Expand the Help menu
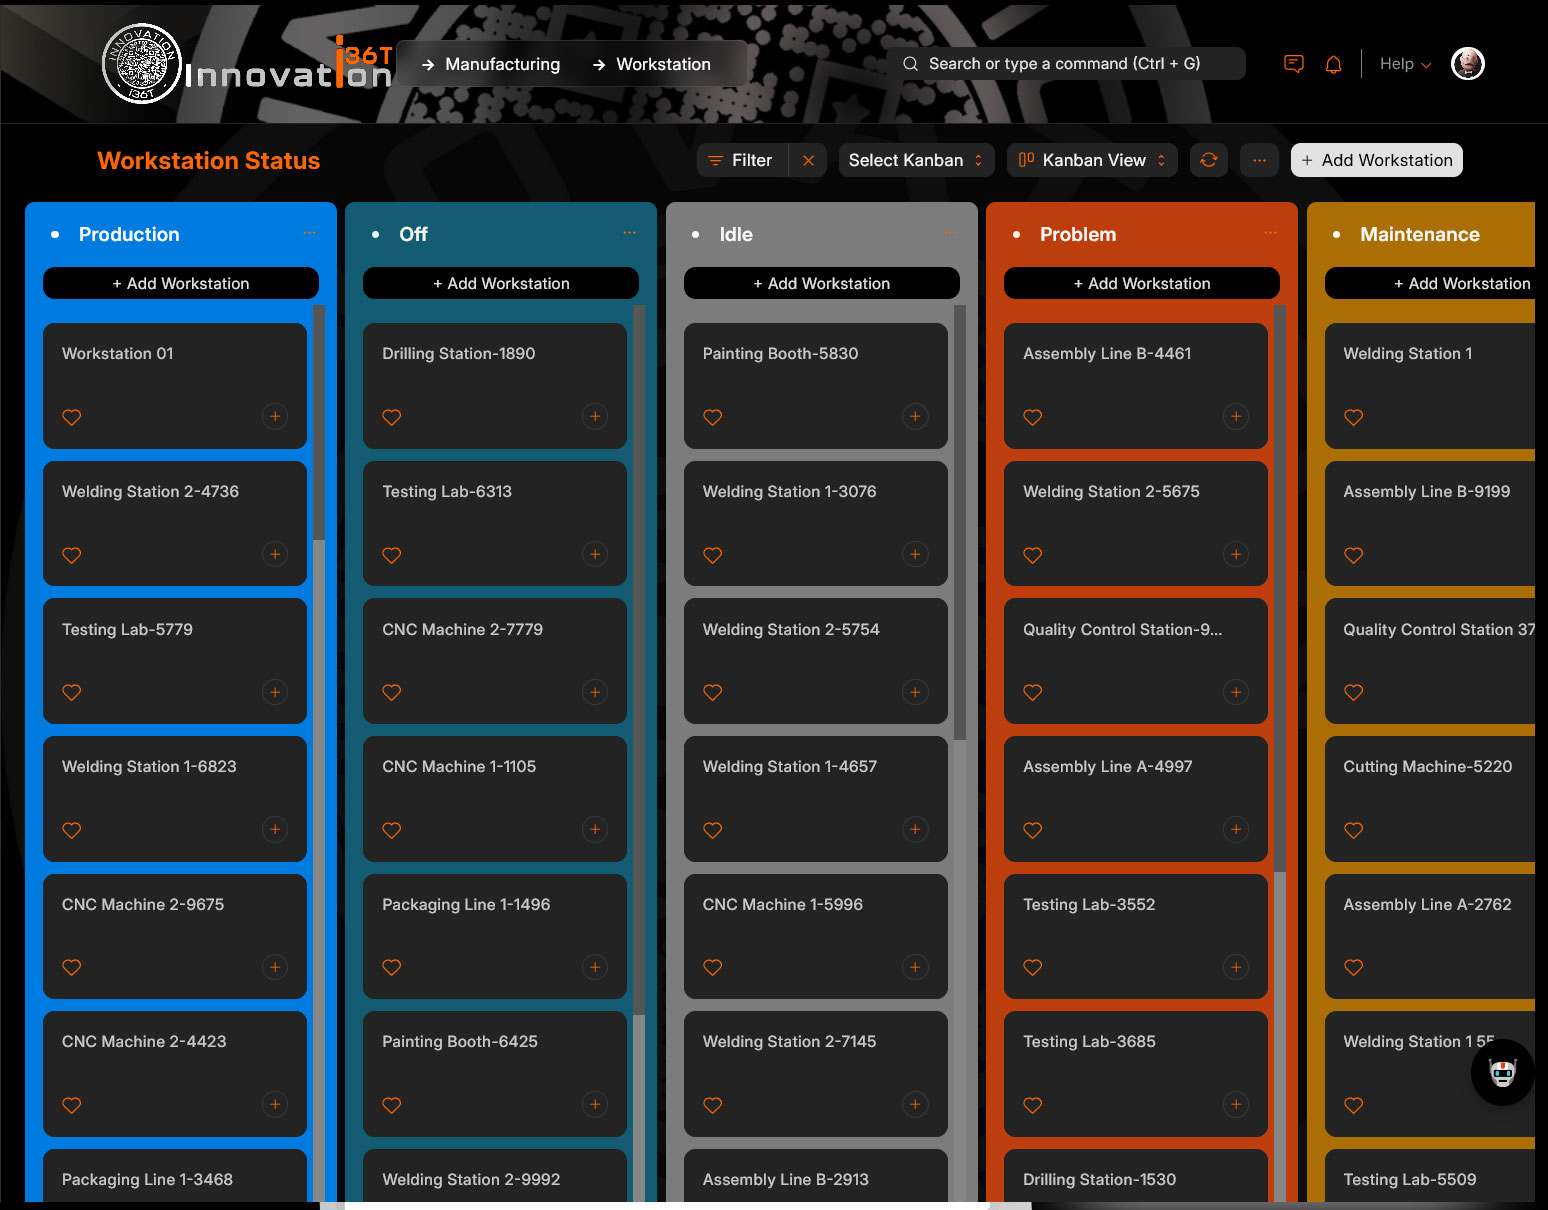The height and width of the screenshot is (1210, 1548). coord(1404,64)
